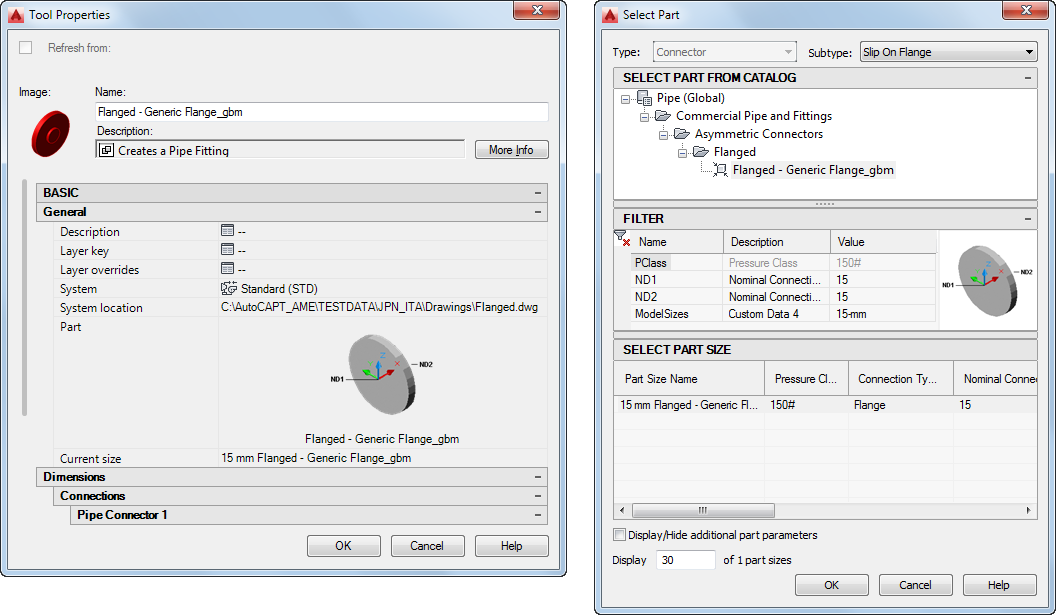The height and width of the screenshot is (615, 1056).
Task: Collapse the Asymmetric Connectors tree node
Action: point(663,135)
